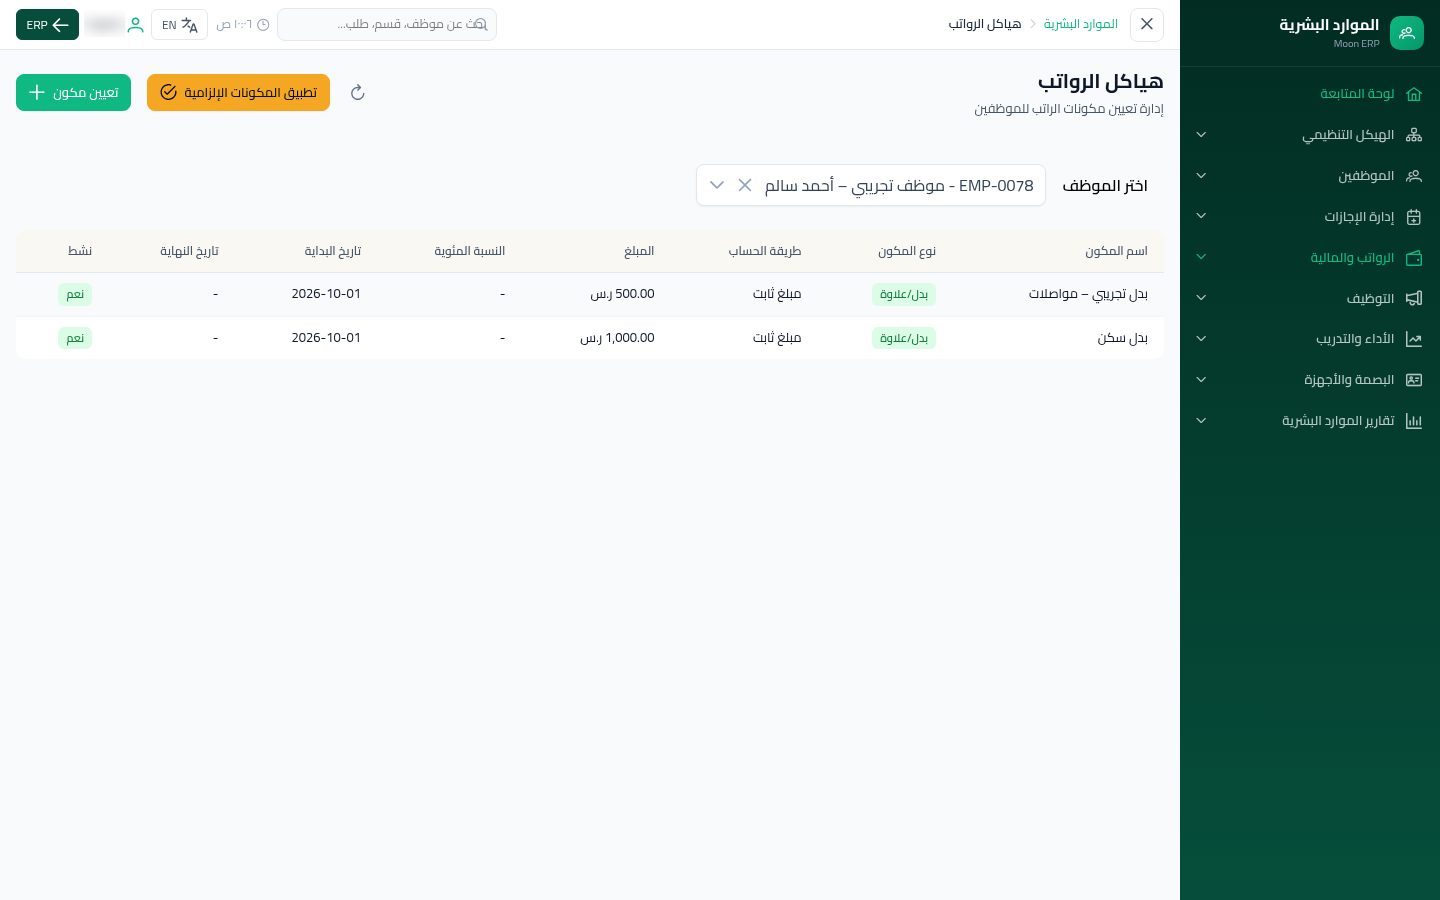1440x900 pixels.
Task: Click the refresh icon near page header
Action: (358, 93)
